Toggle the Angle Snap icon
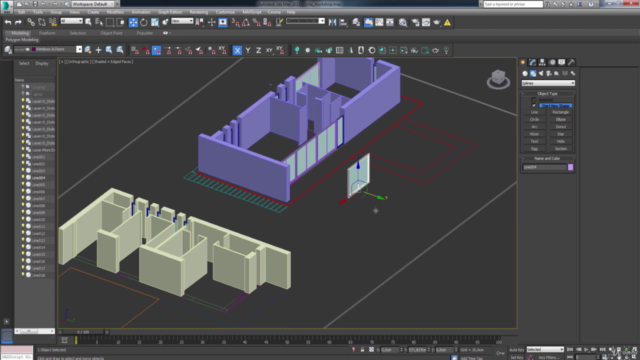640x360 pixels. click(x=246, y=22)
